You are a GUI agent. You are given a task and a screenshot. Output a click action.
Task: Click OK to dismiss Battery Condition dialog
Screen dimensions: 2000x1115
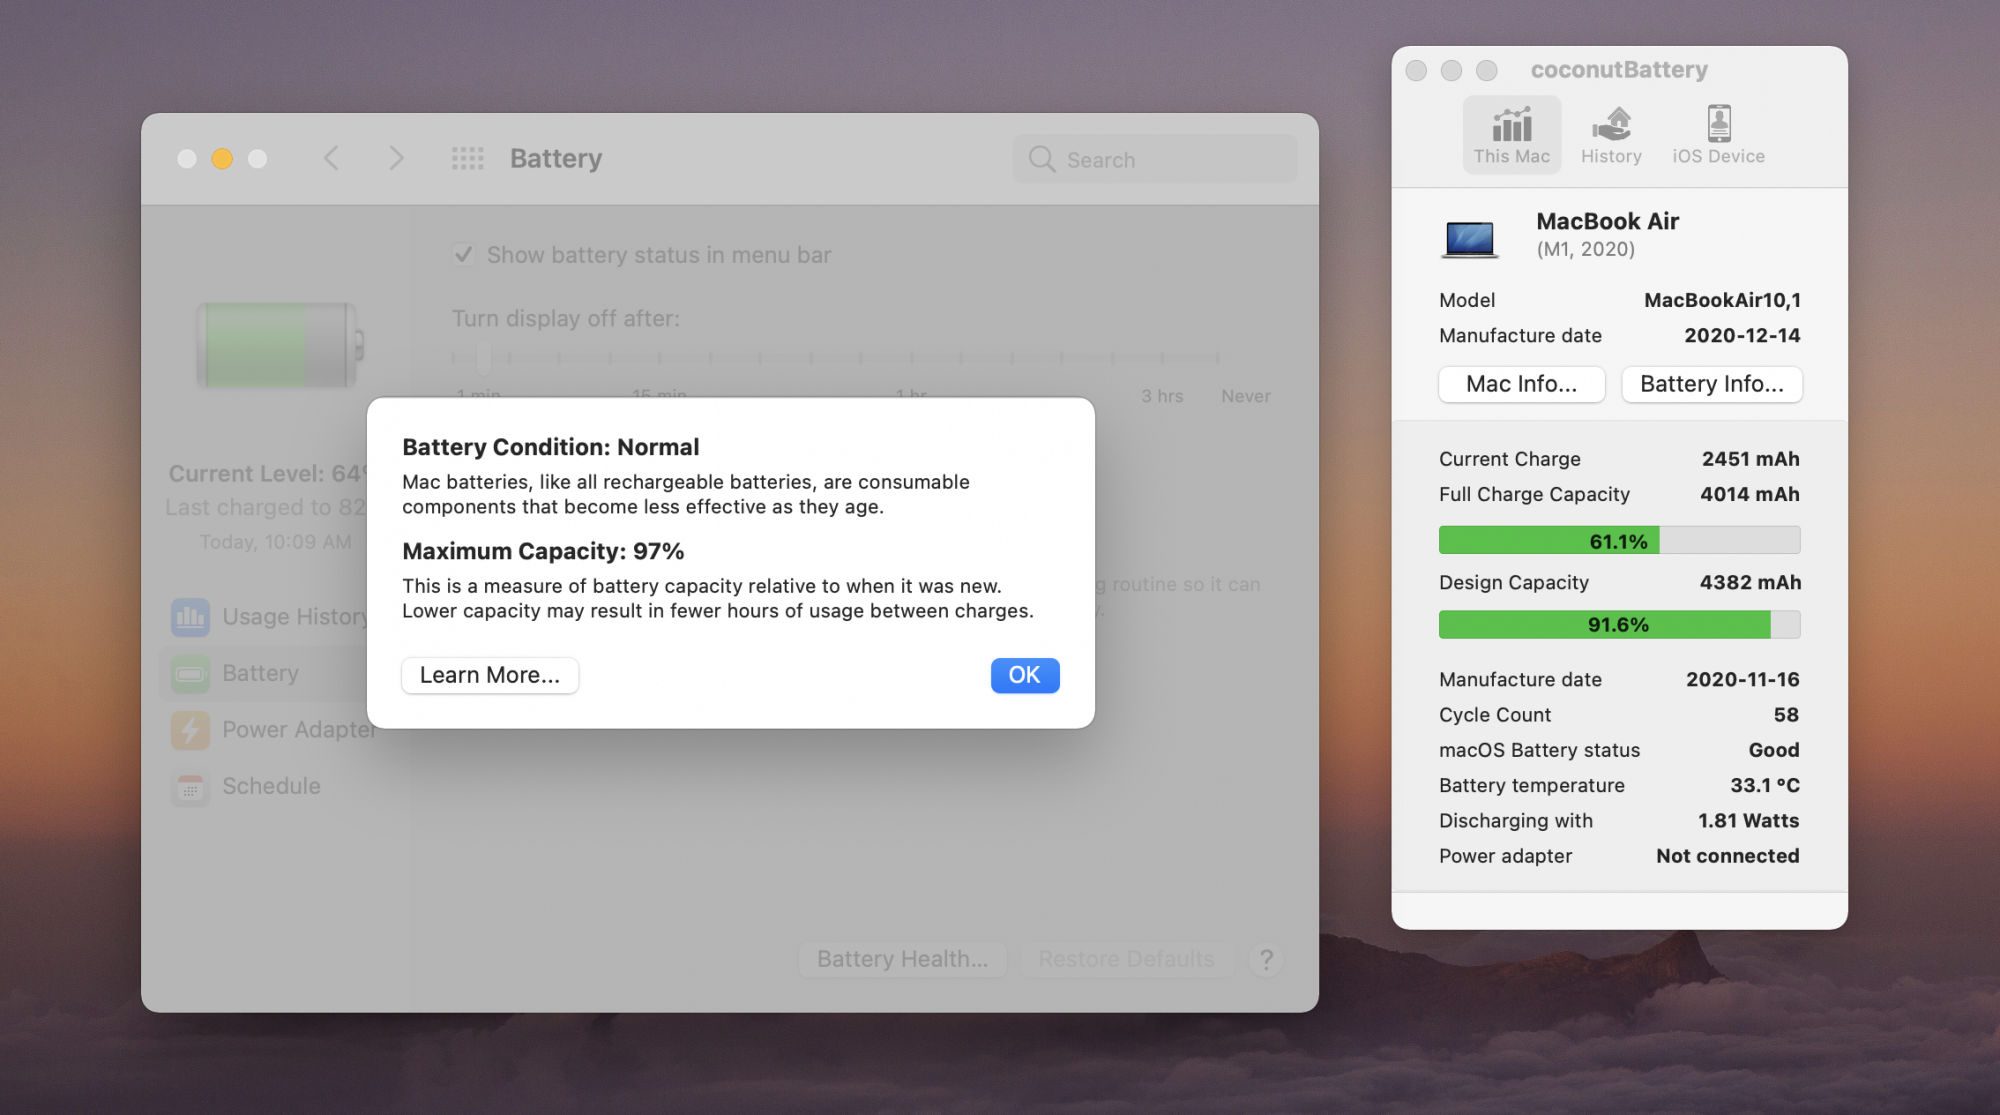(1025, 674)
